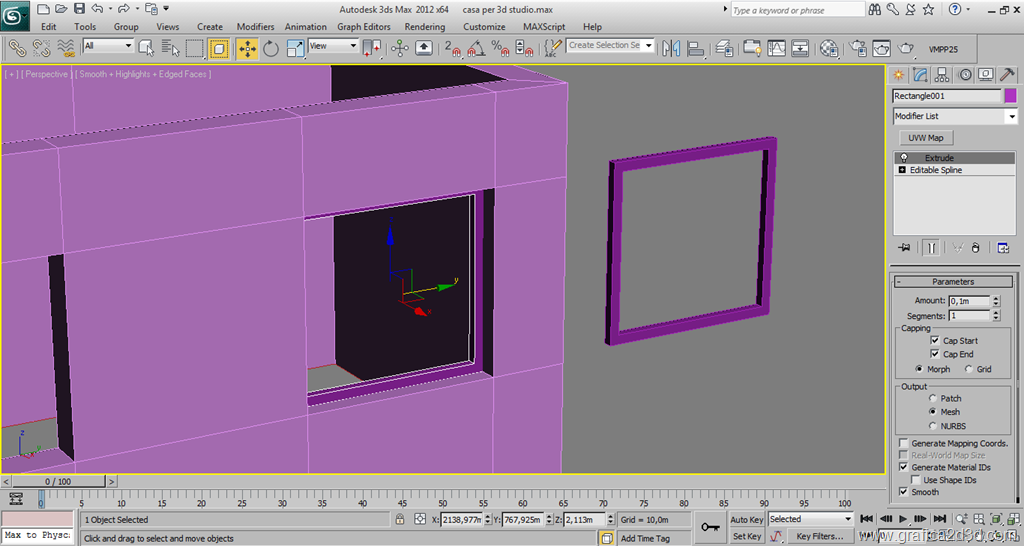This screenshot has width=1024, height=546.
Task: Click the UVW Map button
Action: pos(926,138)
